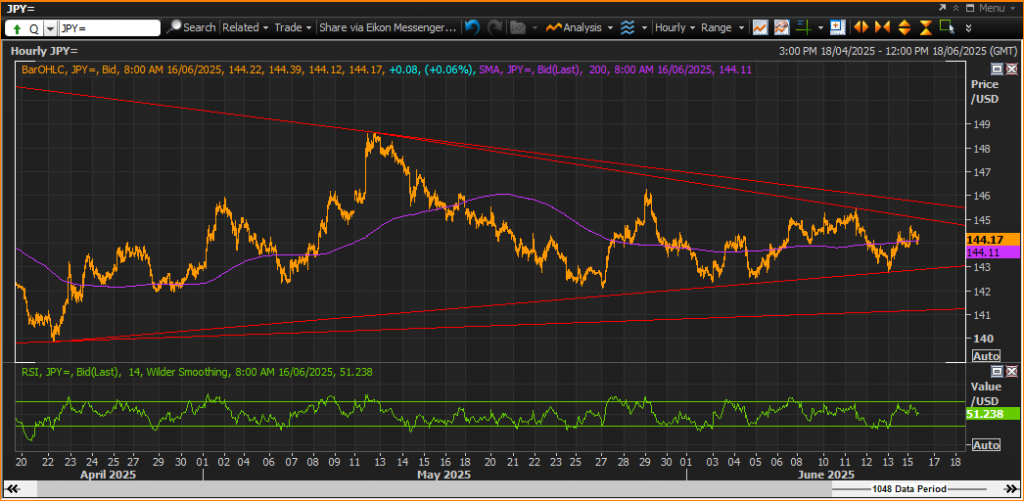Open the Trade menu

pos(293,27)
